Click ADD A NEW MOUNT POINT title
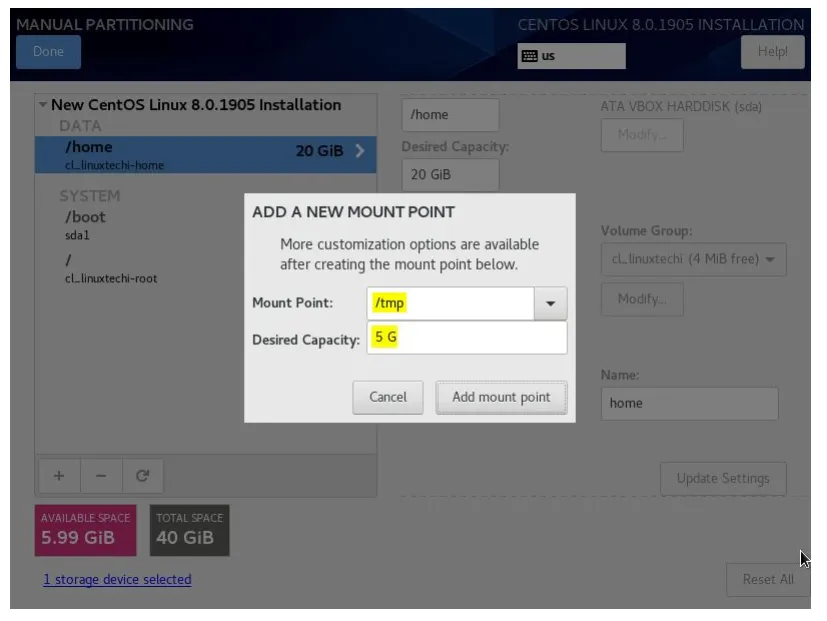 click(353, 212)
